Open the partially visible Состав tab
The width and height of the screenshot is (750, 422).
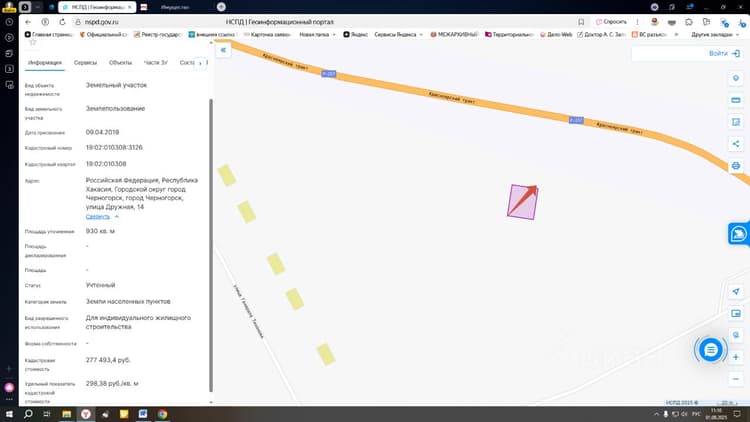(187, 63)
